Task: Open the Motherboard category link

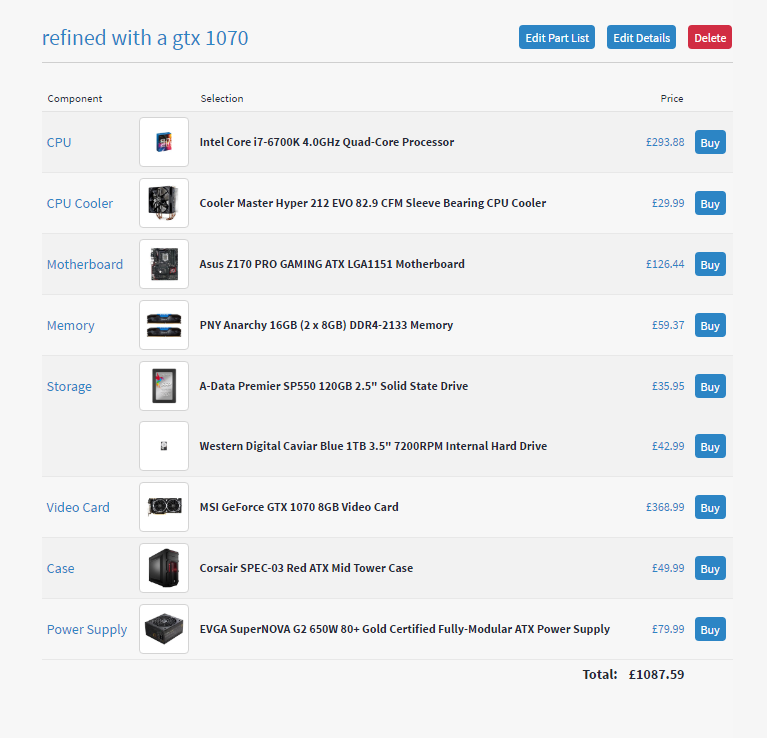Action: 85,265
